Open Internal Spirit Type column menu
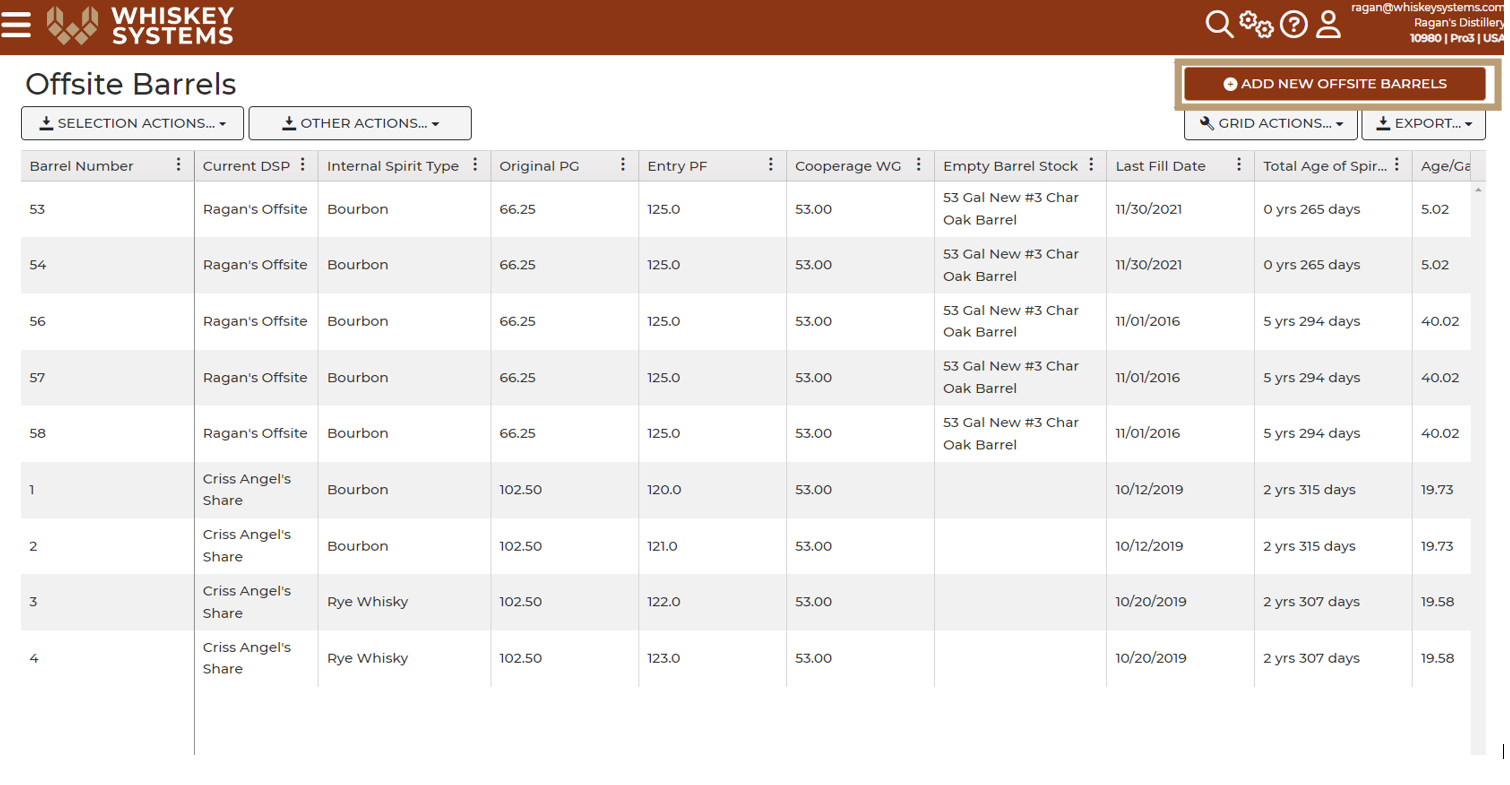Screen dimensions: 1510x785 pyautogui.click(x=475, y=165)
